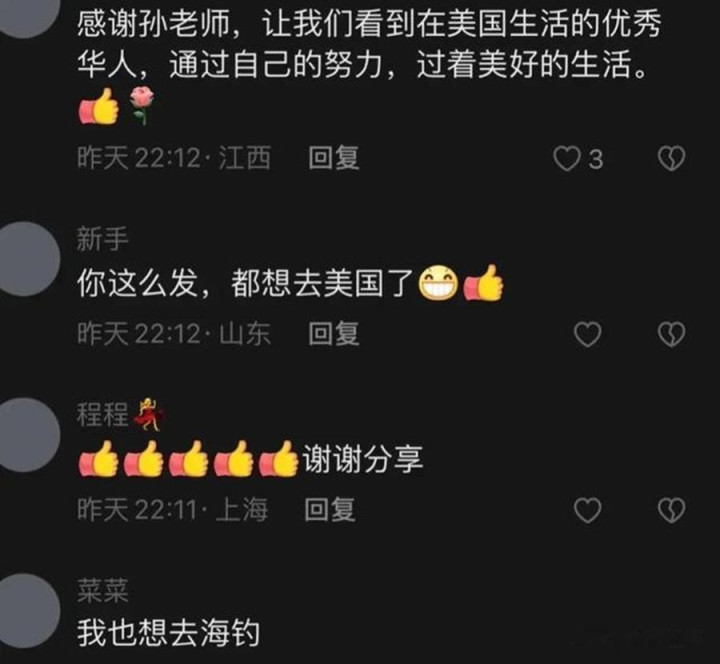Like the Jiangxi comment with 3 likes
Viewport: 720px width, 664px height.
(x=566, y=159)
